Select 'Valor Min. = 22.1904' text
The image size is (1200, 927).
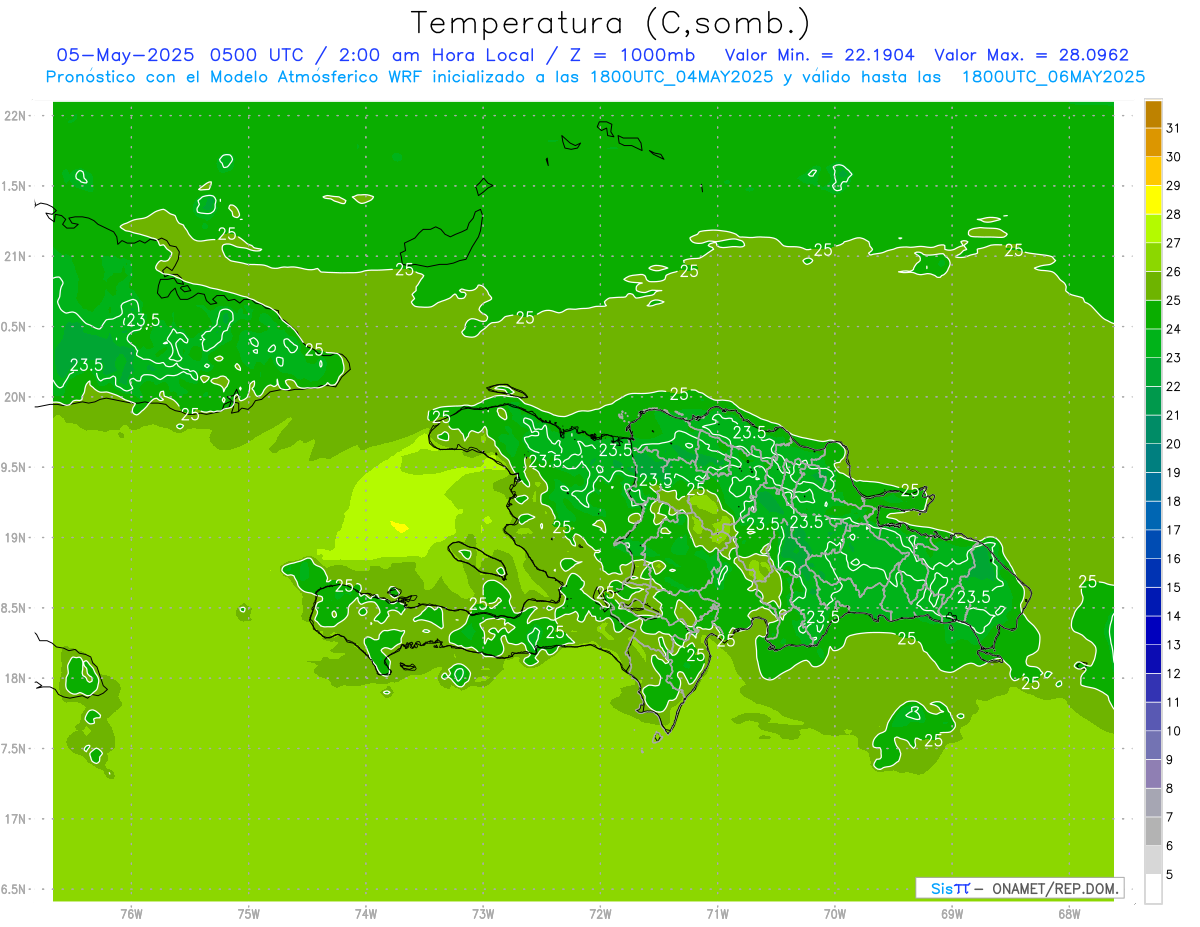click(x=821, y=55)
